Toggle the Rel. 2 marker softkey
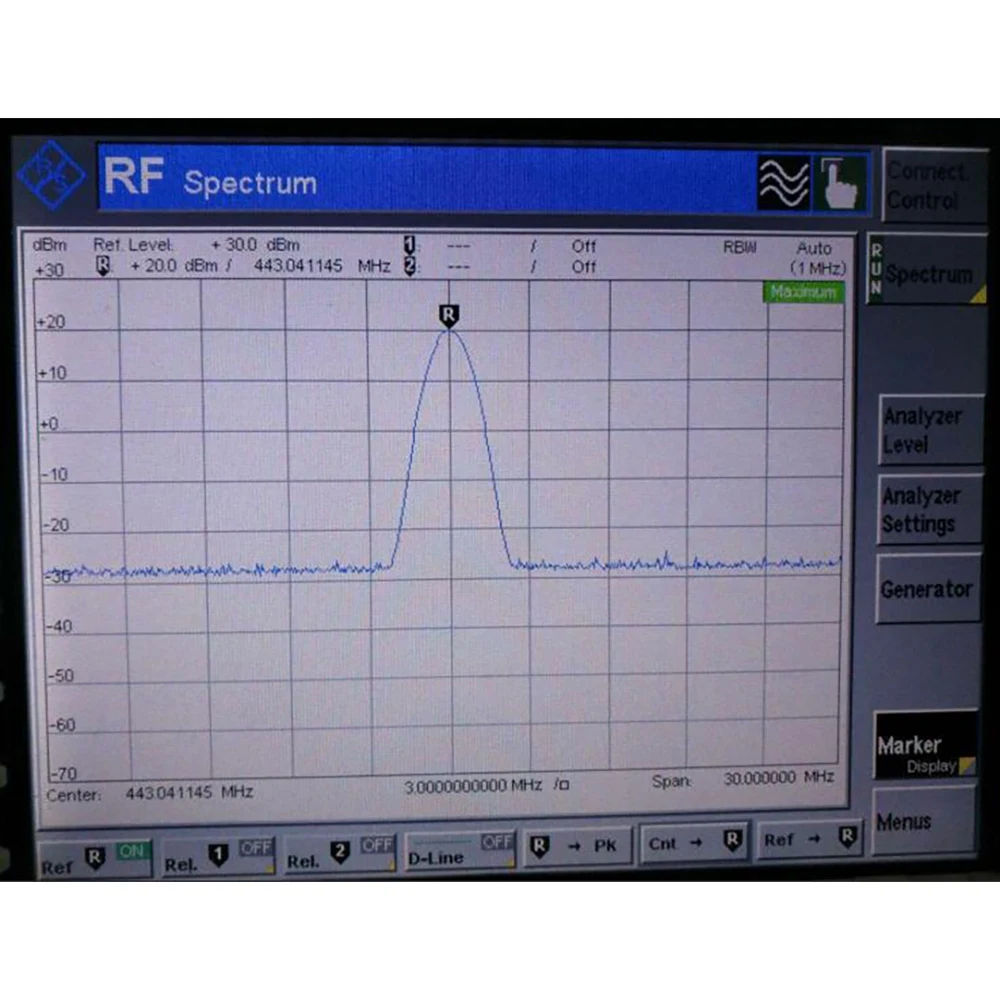 coord(339,853)
